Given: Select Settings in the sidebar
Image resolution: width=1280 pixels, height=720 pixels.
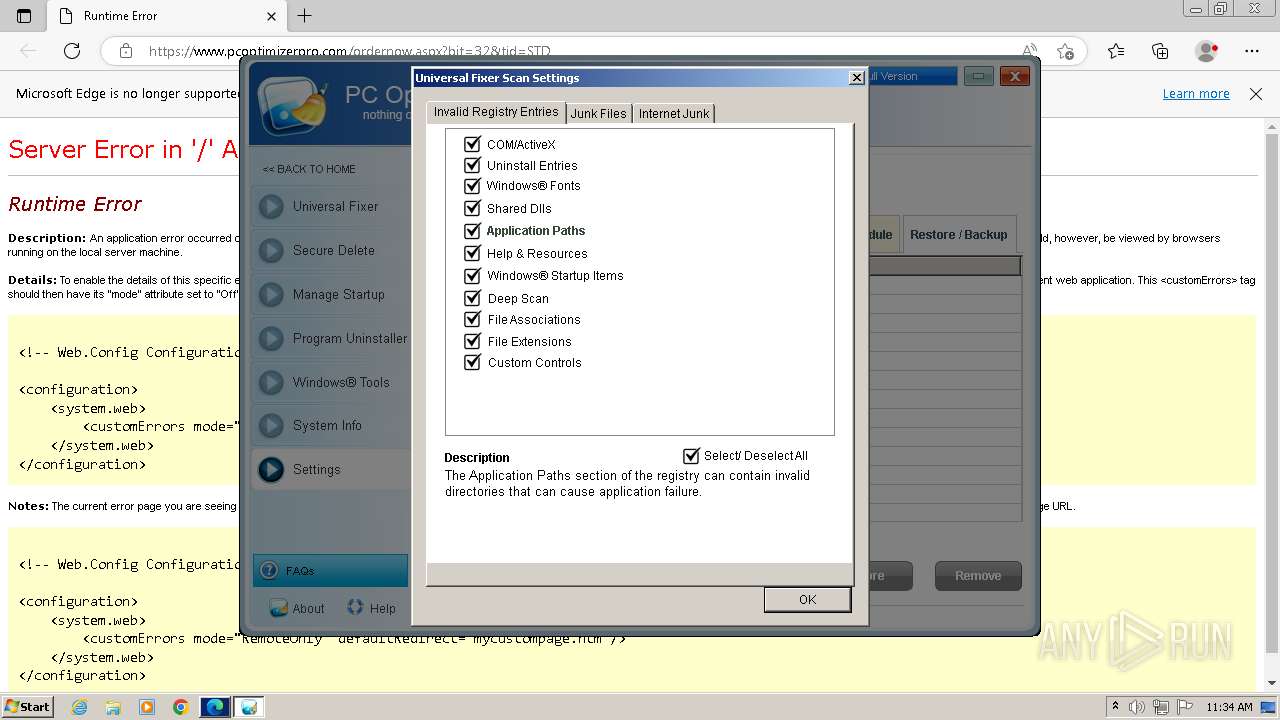Looking at the screenshot, I should (x=331, y=469).
